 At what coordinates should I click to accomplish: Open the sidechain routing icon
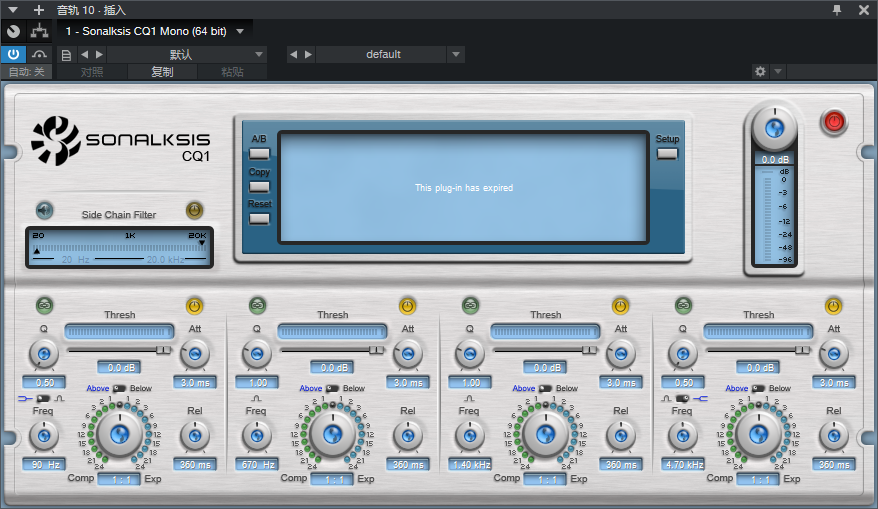pyautogui.click(x=39, y=31)
